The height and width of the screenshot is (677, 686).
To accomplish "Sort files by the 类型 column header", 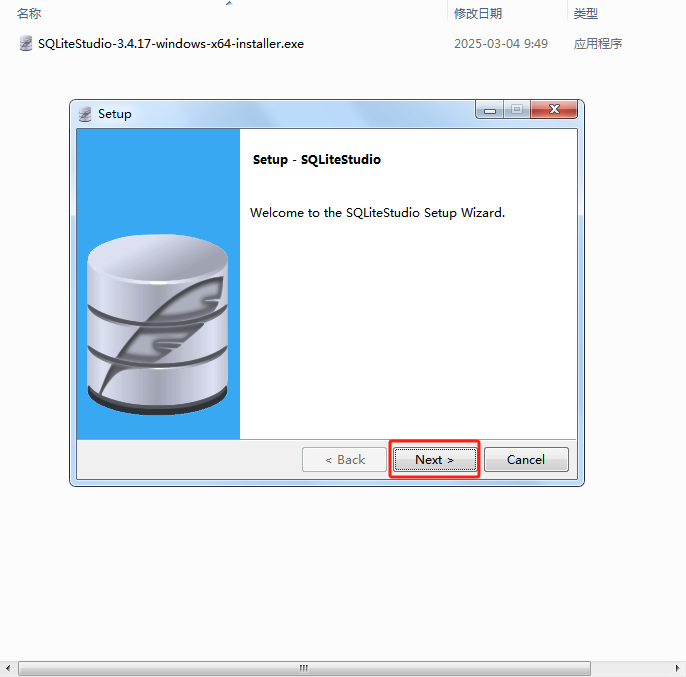I will coord(585,14).
